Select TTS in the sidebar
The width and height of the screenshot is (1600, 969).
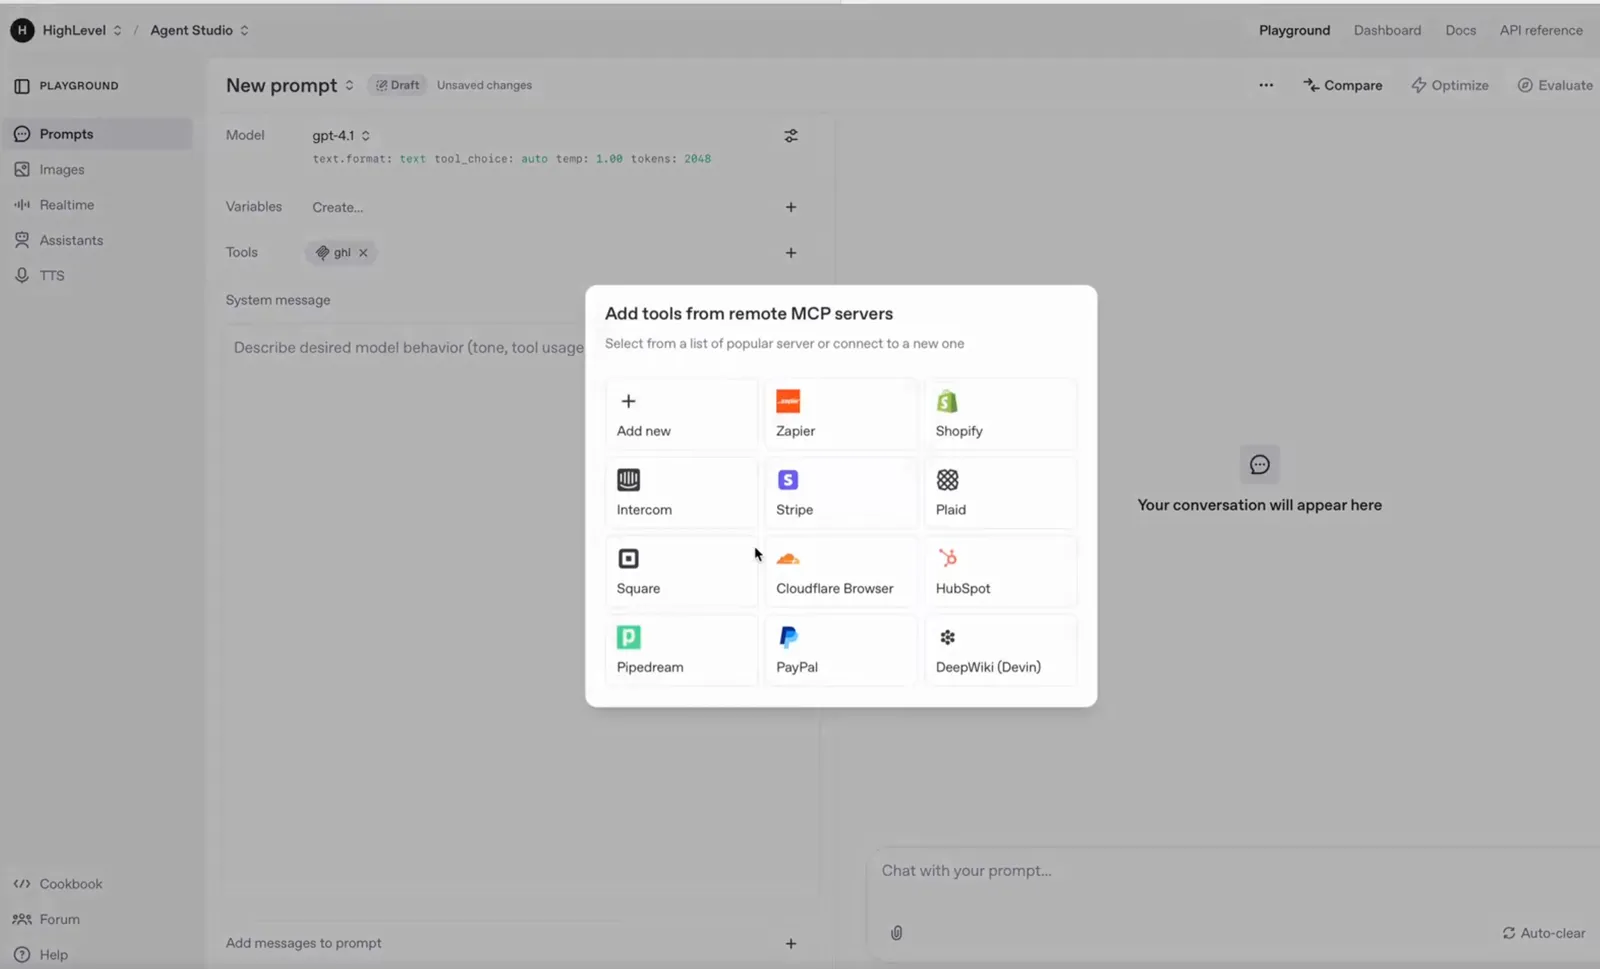[x=97, y=276]
